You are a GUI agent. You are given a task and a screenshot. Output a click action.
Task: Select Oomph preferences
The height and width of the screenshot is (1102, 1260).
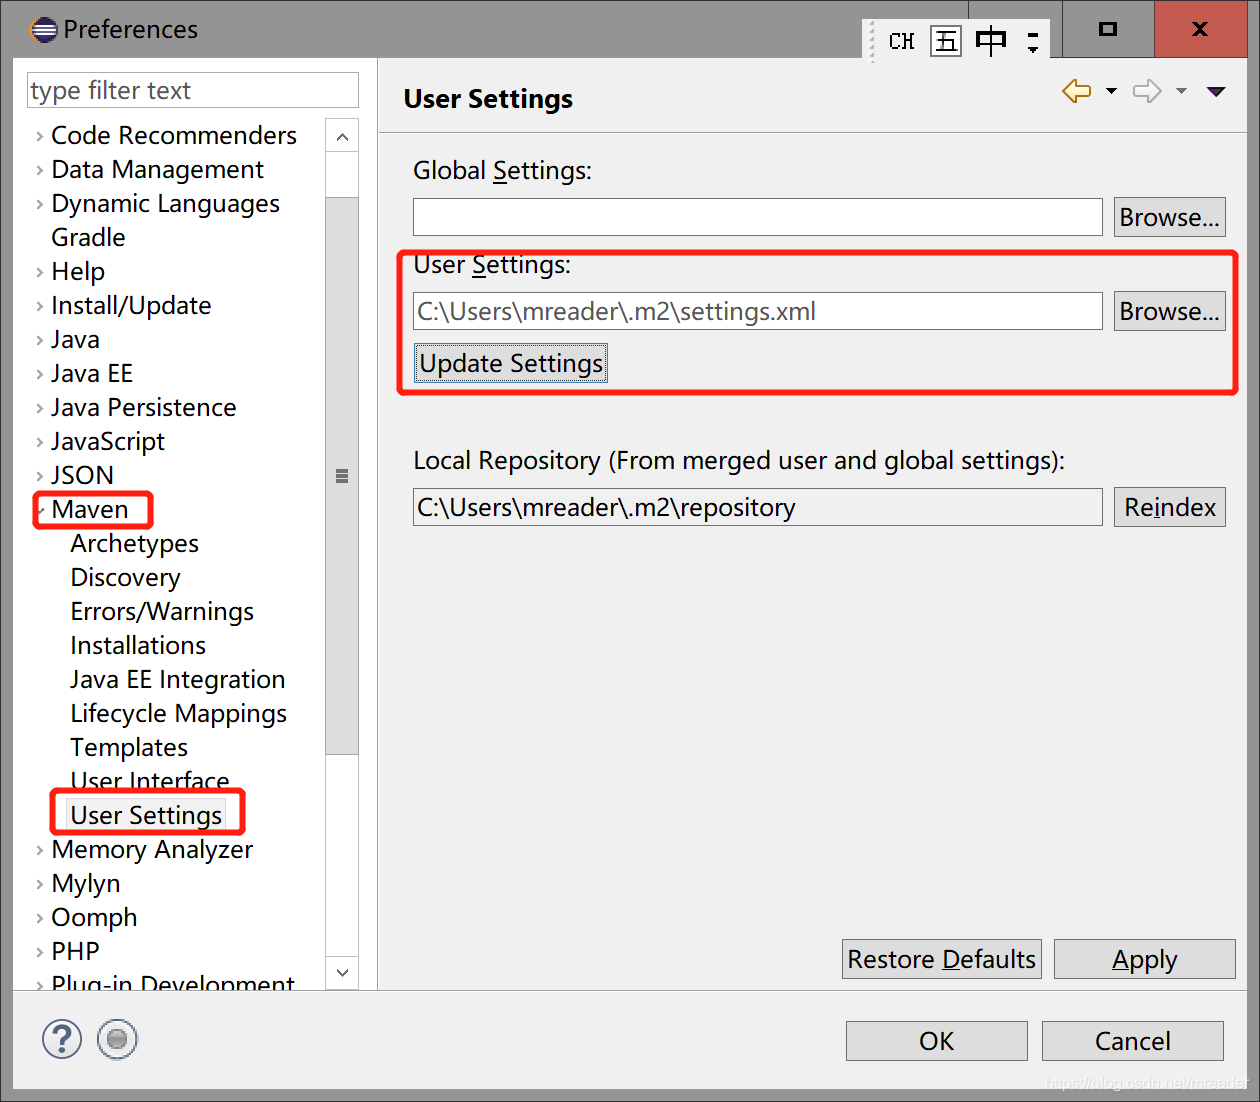coord(94,917)
